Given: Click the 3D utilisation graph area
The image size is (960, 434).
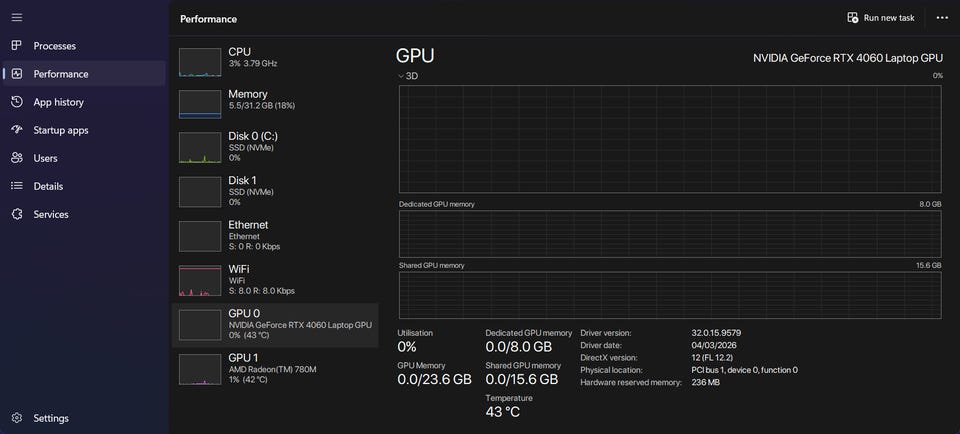Looking at the screenshot, I should tap(670, 140).
